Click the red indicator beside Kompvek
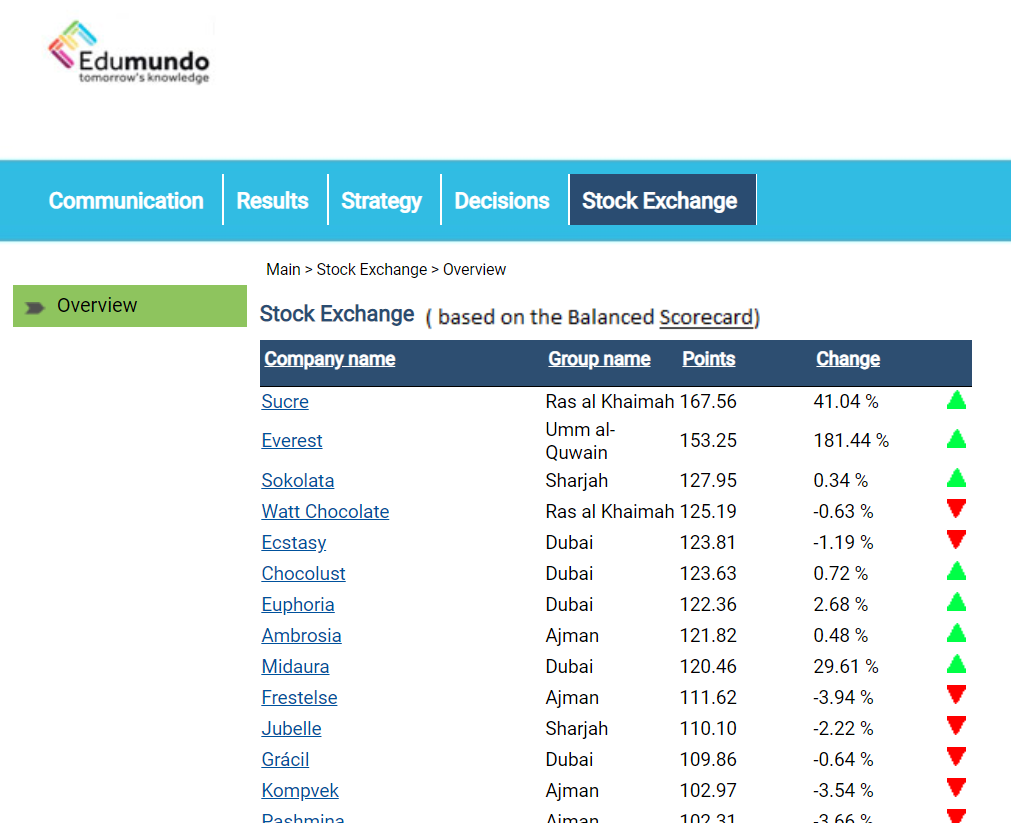 pos(956,788)
